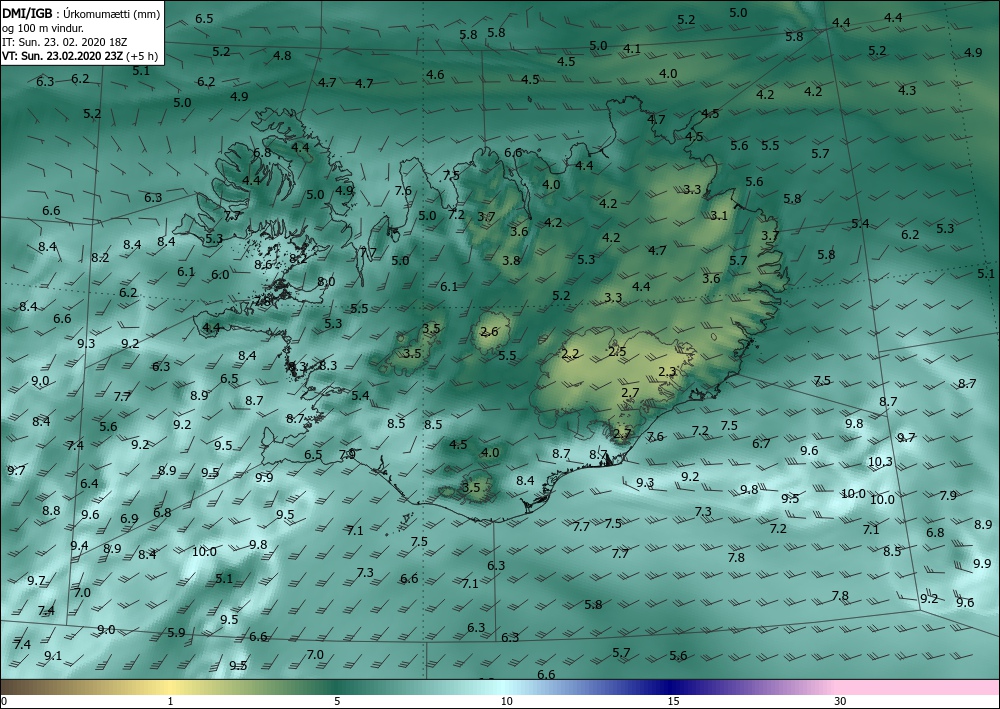Click the 2.2 value on the glacier
The image size is (1000, 709).
[570, 354]
